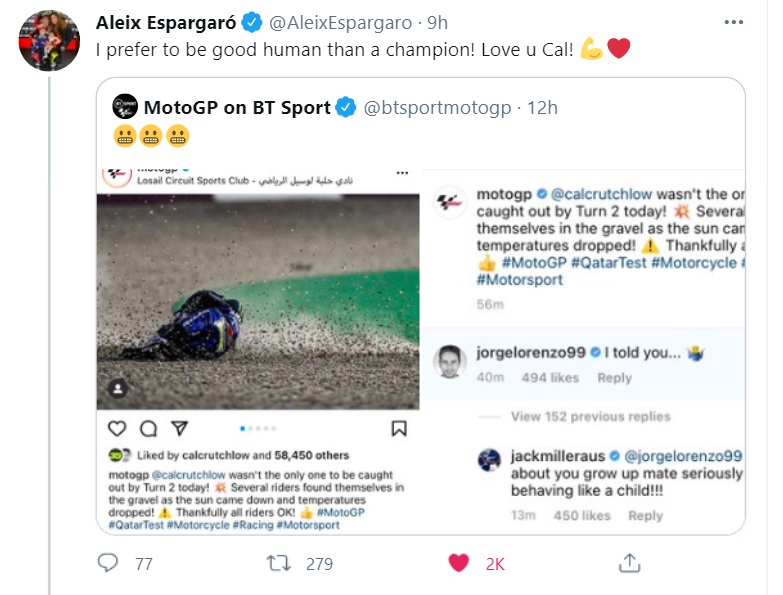
Task: Open the embedded crash photo image
Action: [258, 302]
